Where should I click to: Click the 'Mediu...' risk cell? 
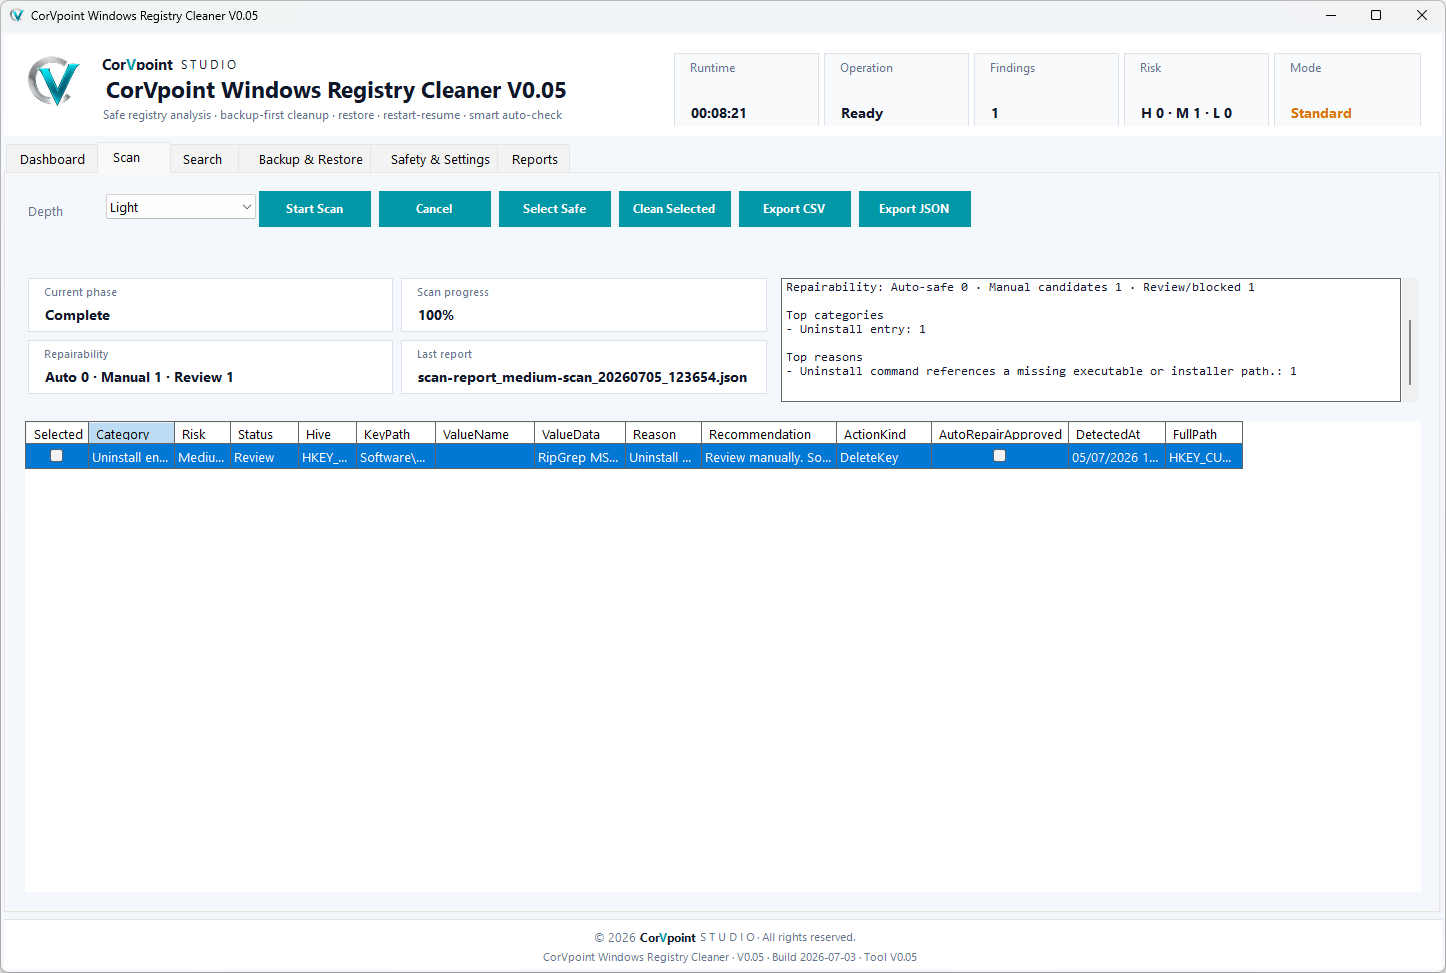[202, 457]
